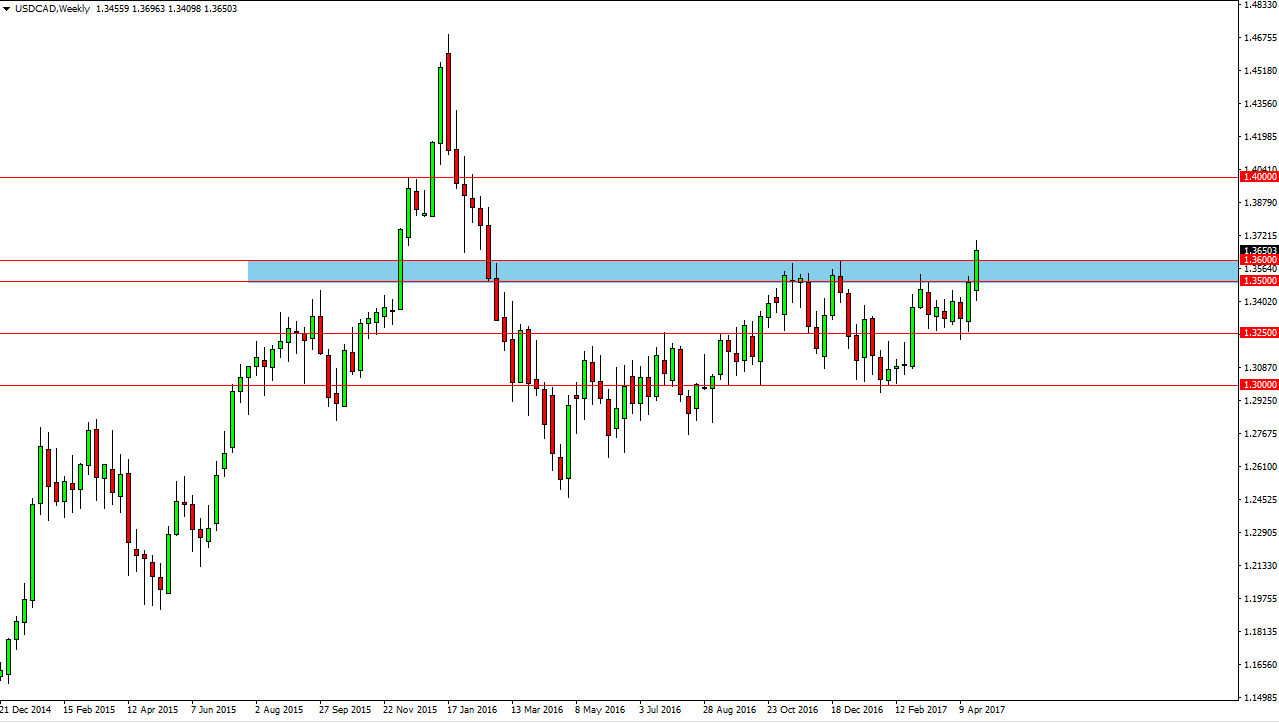The height and width of the screenshot is (723, 1279).
Task: Select the red 1.36000 price level tag
Action: [1258, 260]
